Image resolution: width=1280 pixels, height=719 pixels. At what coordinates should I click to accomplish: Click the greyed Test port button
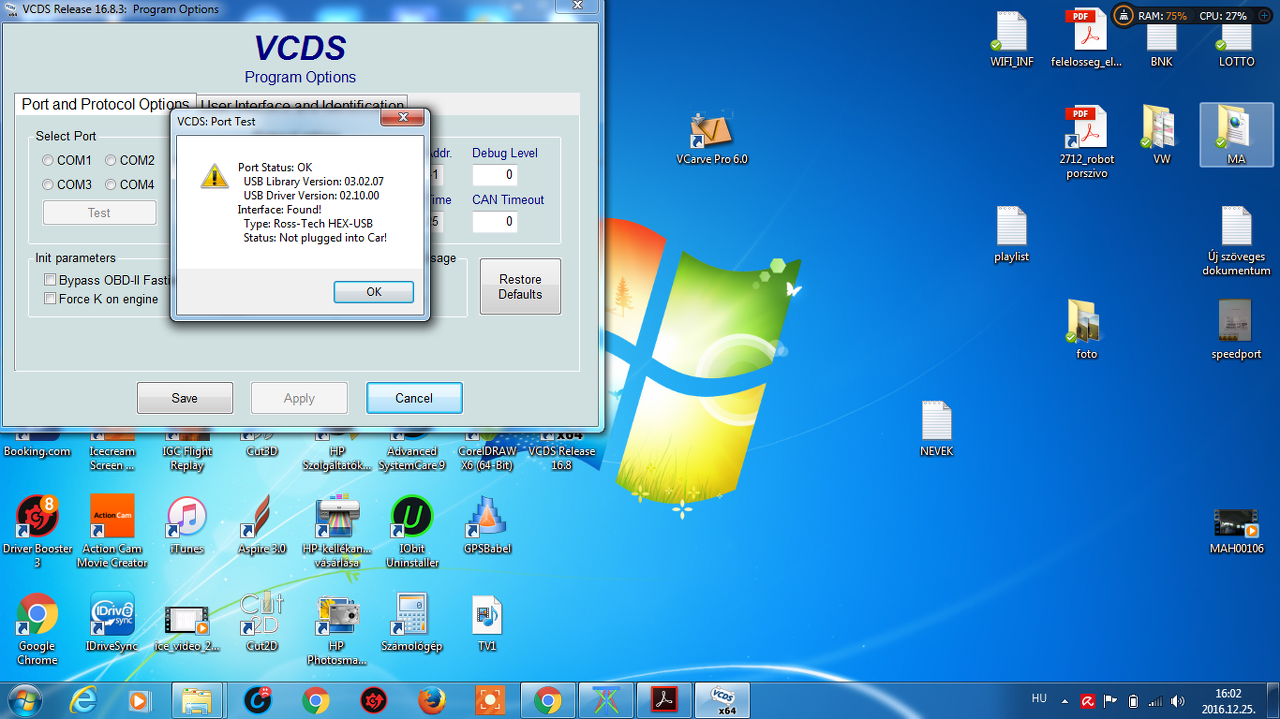point(99,213)
